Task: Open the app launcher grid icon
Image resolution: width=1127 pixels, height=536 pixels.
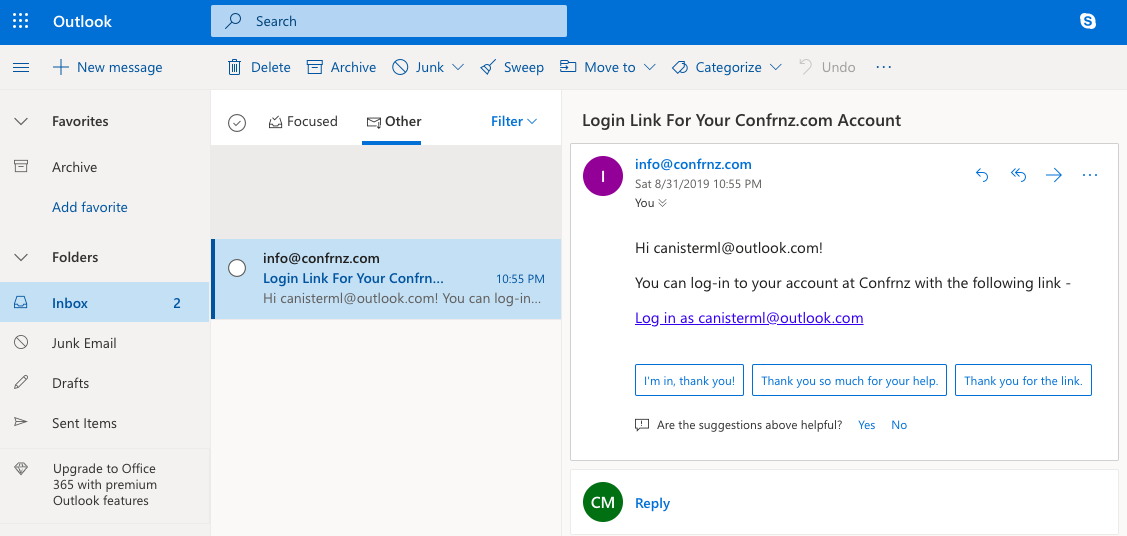Action: [x=21, y=21]
